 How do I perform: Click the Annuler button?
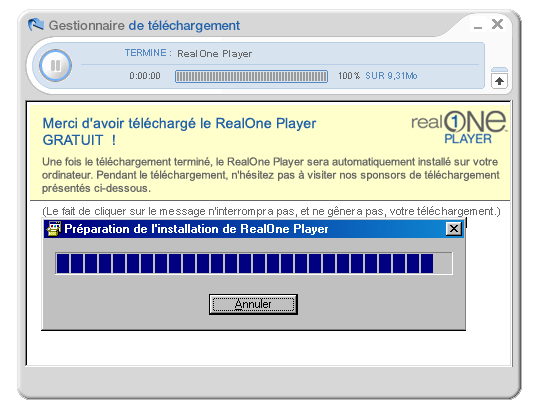pyautogui.click(x=253, y=304)
